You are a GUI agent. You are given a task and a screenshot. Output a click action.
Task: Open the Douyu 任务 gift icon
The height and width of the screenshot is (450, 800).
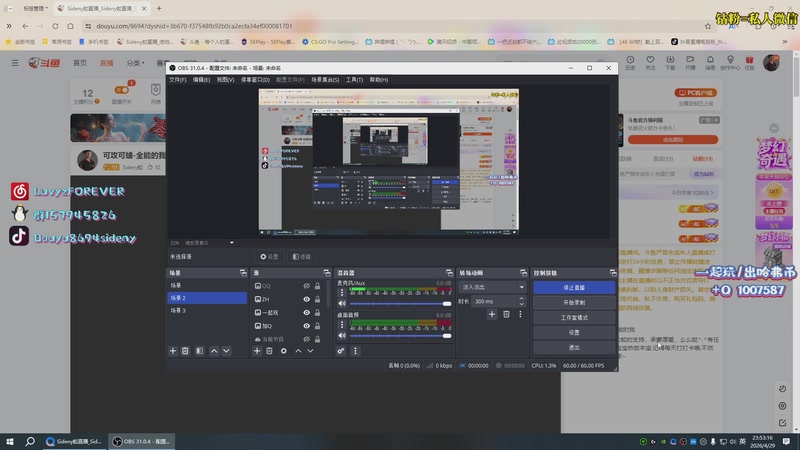pyautogui.click(x=749, y=62)
